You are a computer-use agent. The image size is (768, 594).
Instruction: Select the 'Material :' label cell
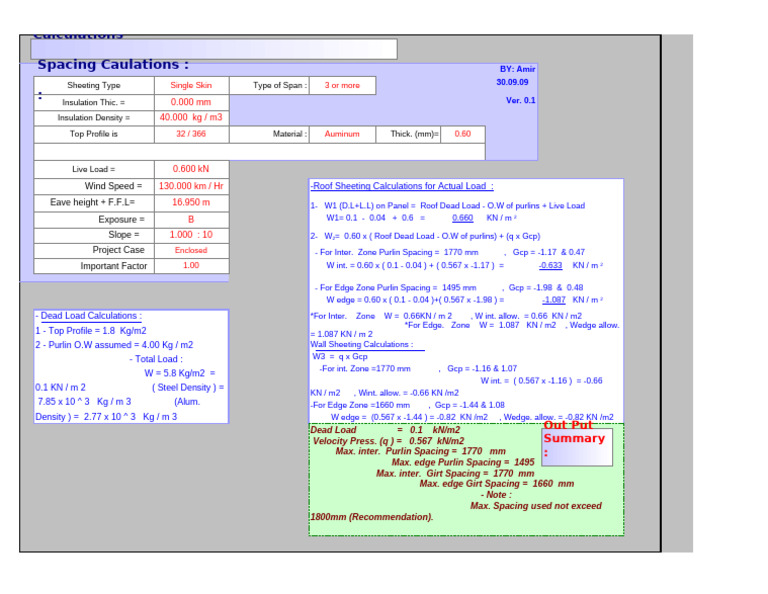click(269, 134)
